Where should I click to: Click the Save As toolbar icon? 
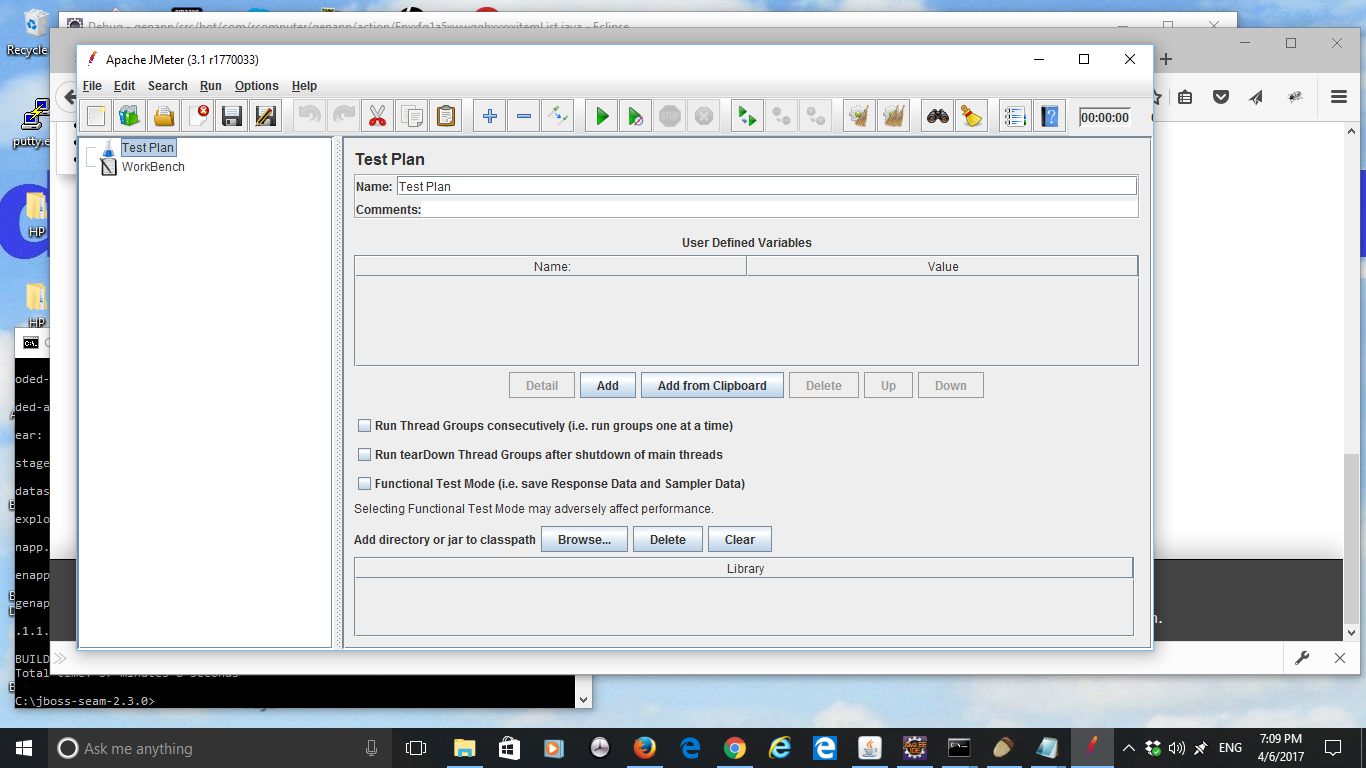tap(266, 116)
